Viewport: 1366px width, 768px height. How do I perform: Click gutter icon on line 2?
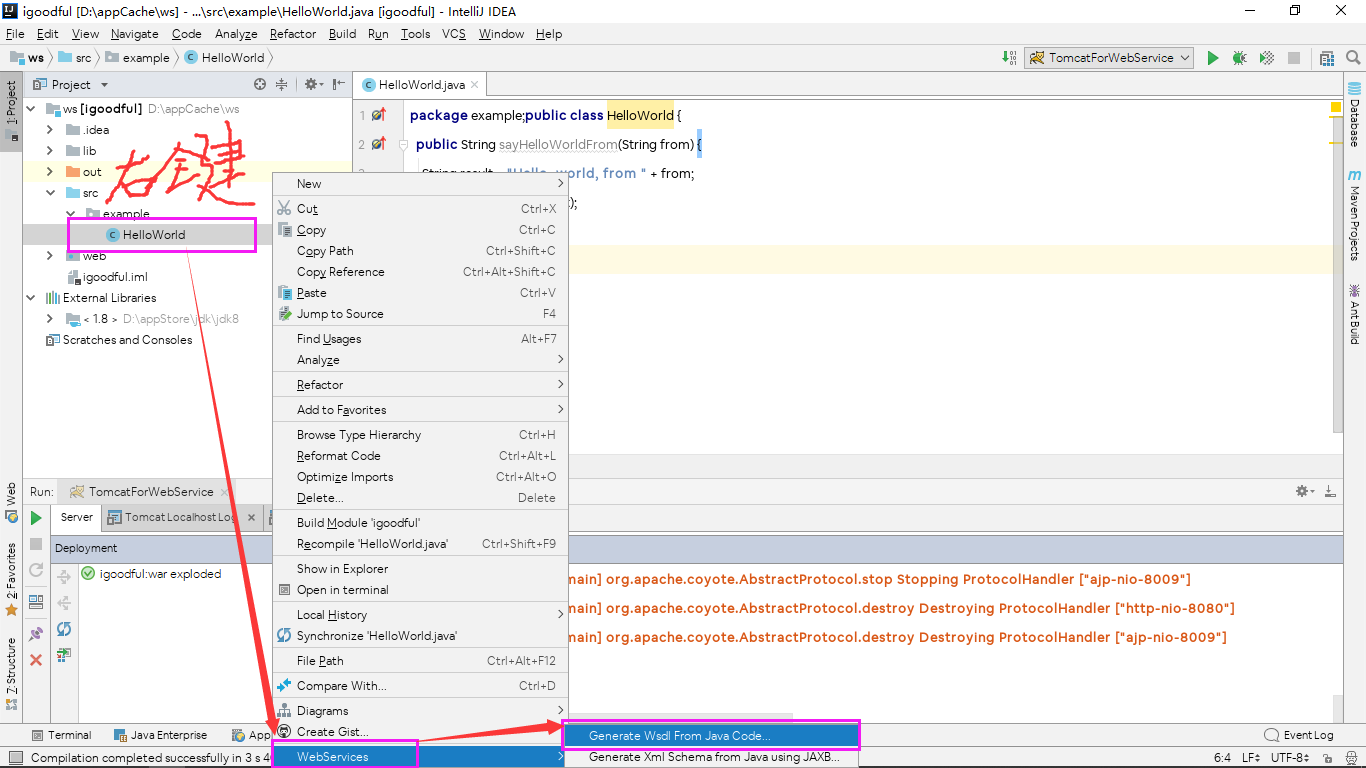pyautogui.click(x=378, y=144)
